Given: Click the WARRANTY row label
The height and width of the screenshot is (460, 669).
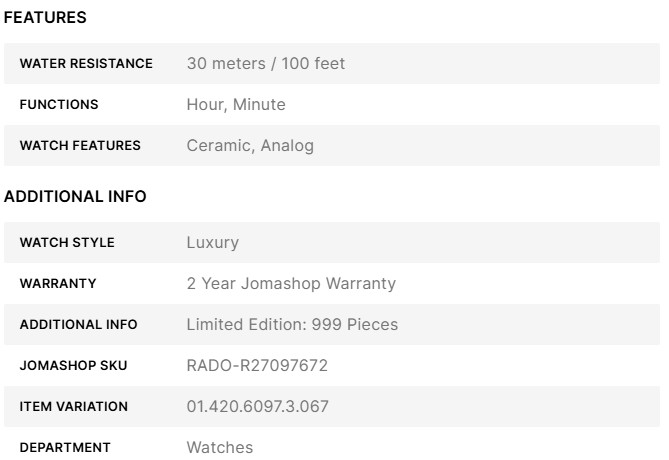Looking at the screenshot, I should 58,284.
